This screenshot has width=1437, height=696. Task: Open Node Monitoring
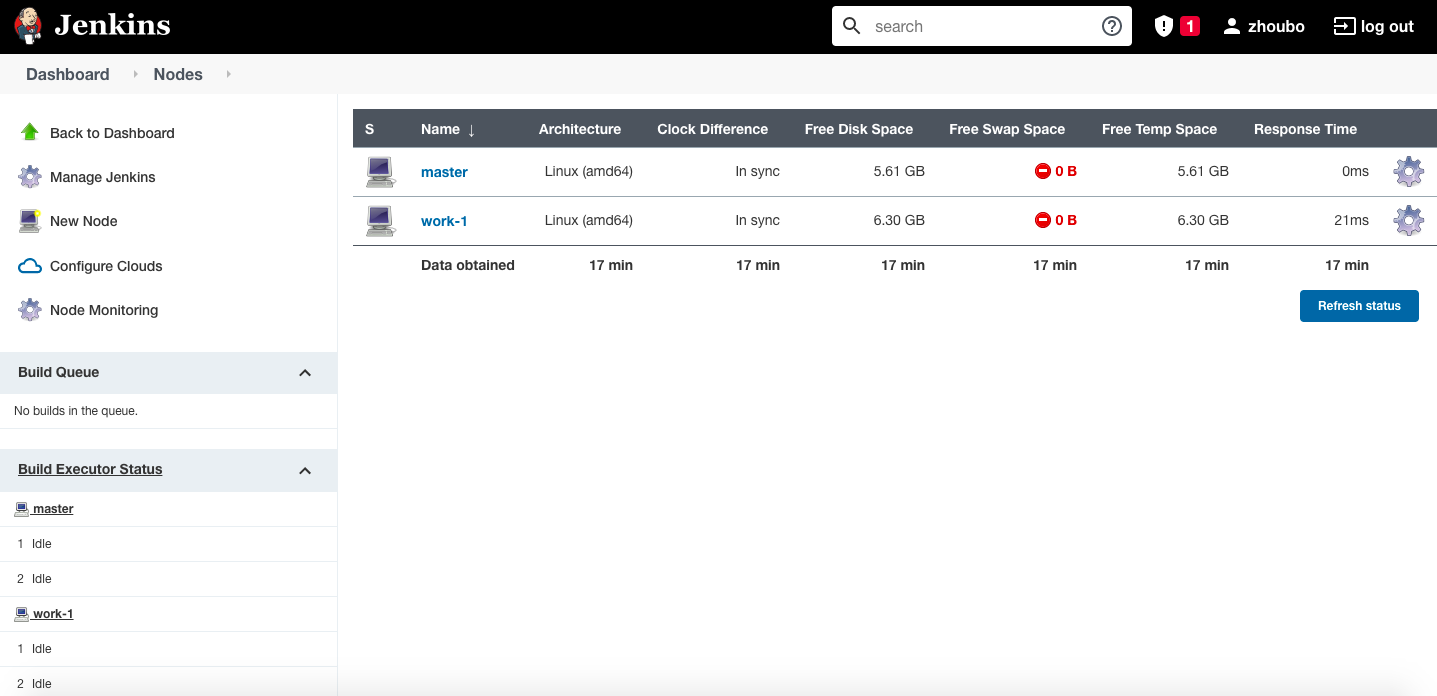(x=104, y=310)
